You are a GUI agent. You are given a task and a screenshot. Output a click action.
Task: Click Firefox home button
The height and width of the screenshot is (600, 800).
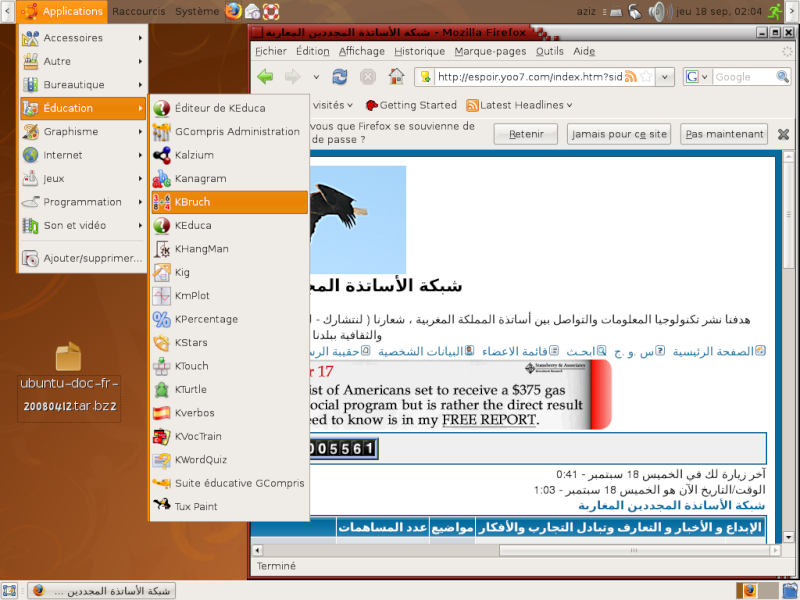point(396,77)
